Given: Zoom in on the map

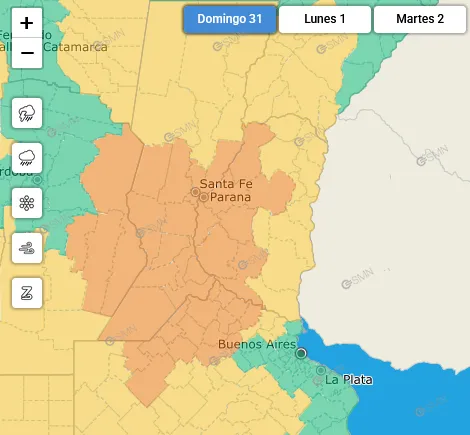Looking at the screenshot, I should click(x=27, y=23).
